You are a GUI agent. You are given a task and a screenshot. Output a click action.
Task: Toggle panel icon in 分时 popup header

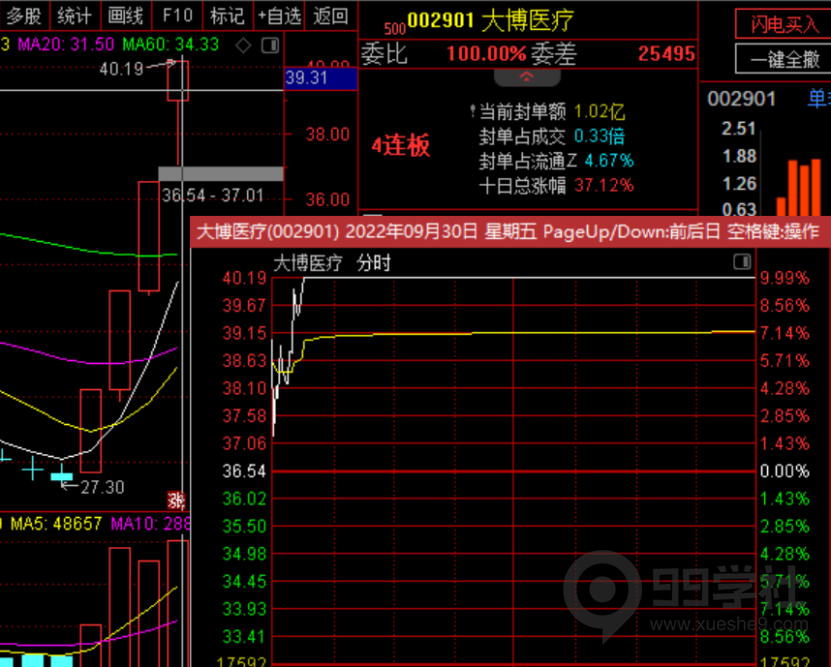pos(742,262)
